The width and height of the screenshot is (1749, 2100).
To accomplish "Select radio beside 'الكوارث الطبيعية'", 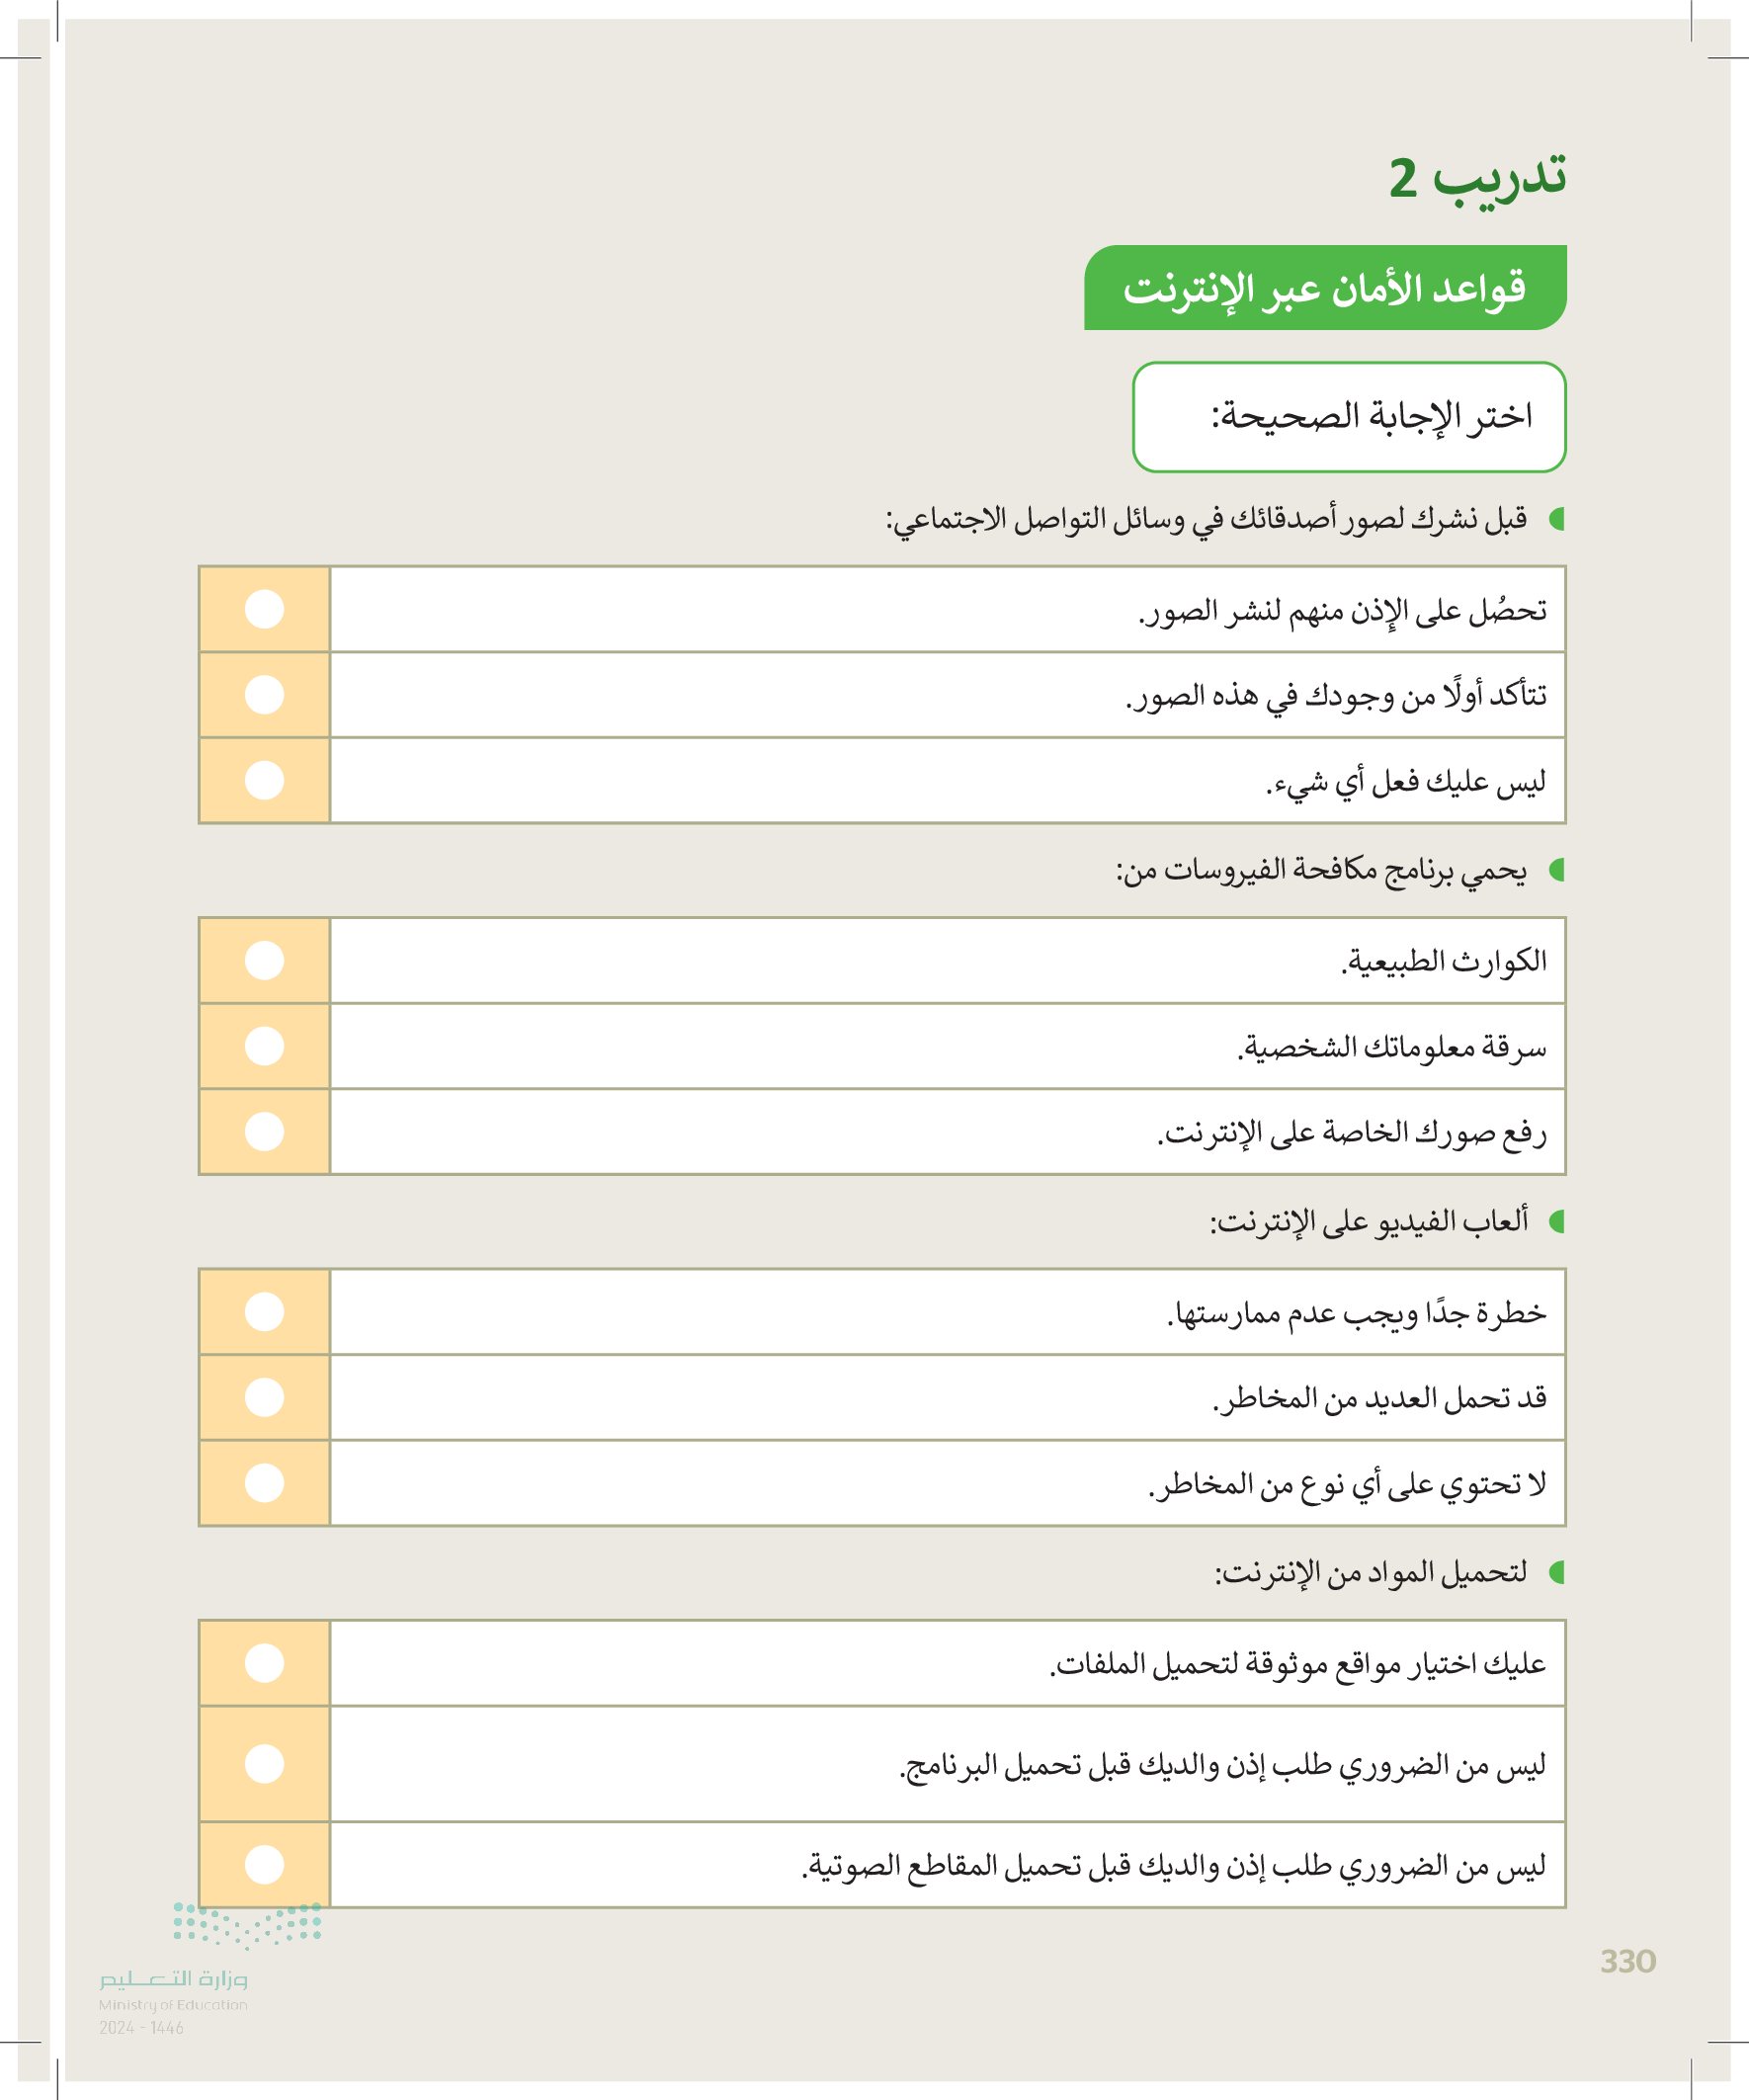I will (x=264, y=960).
